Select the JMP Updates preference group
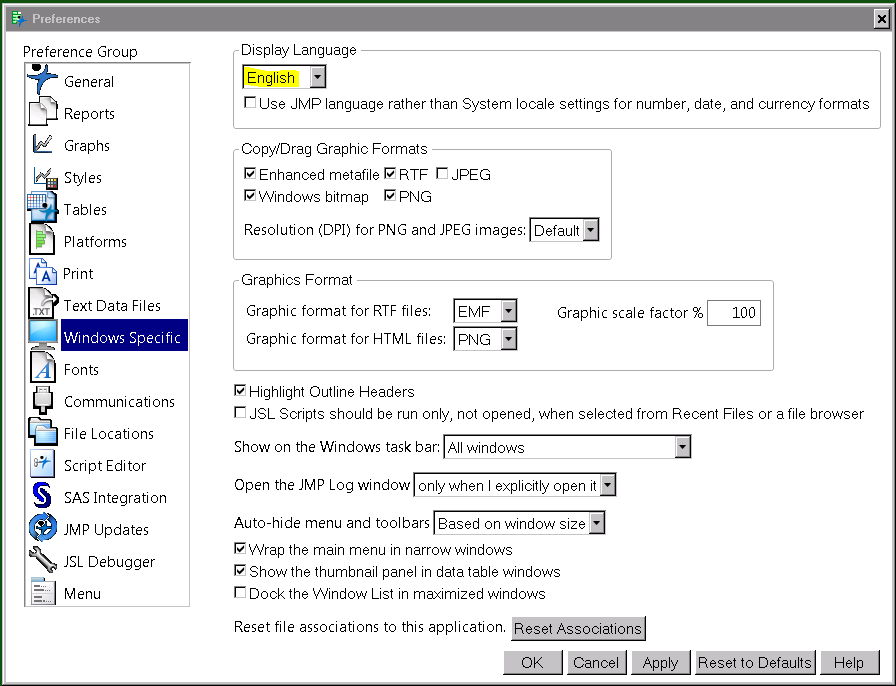 coord(106,530)
